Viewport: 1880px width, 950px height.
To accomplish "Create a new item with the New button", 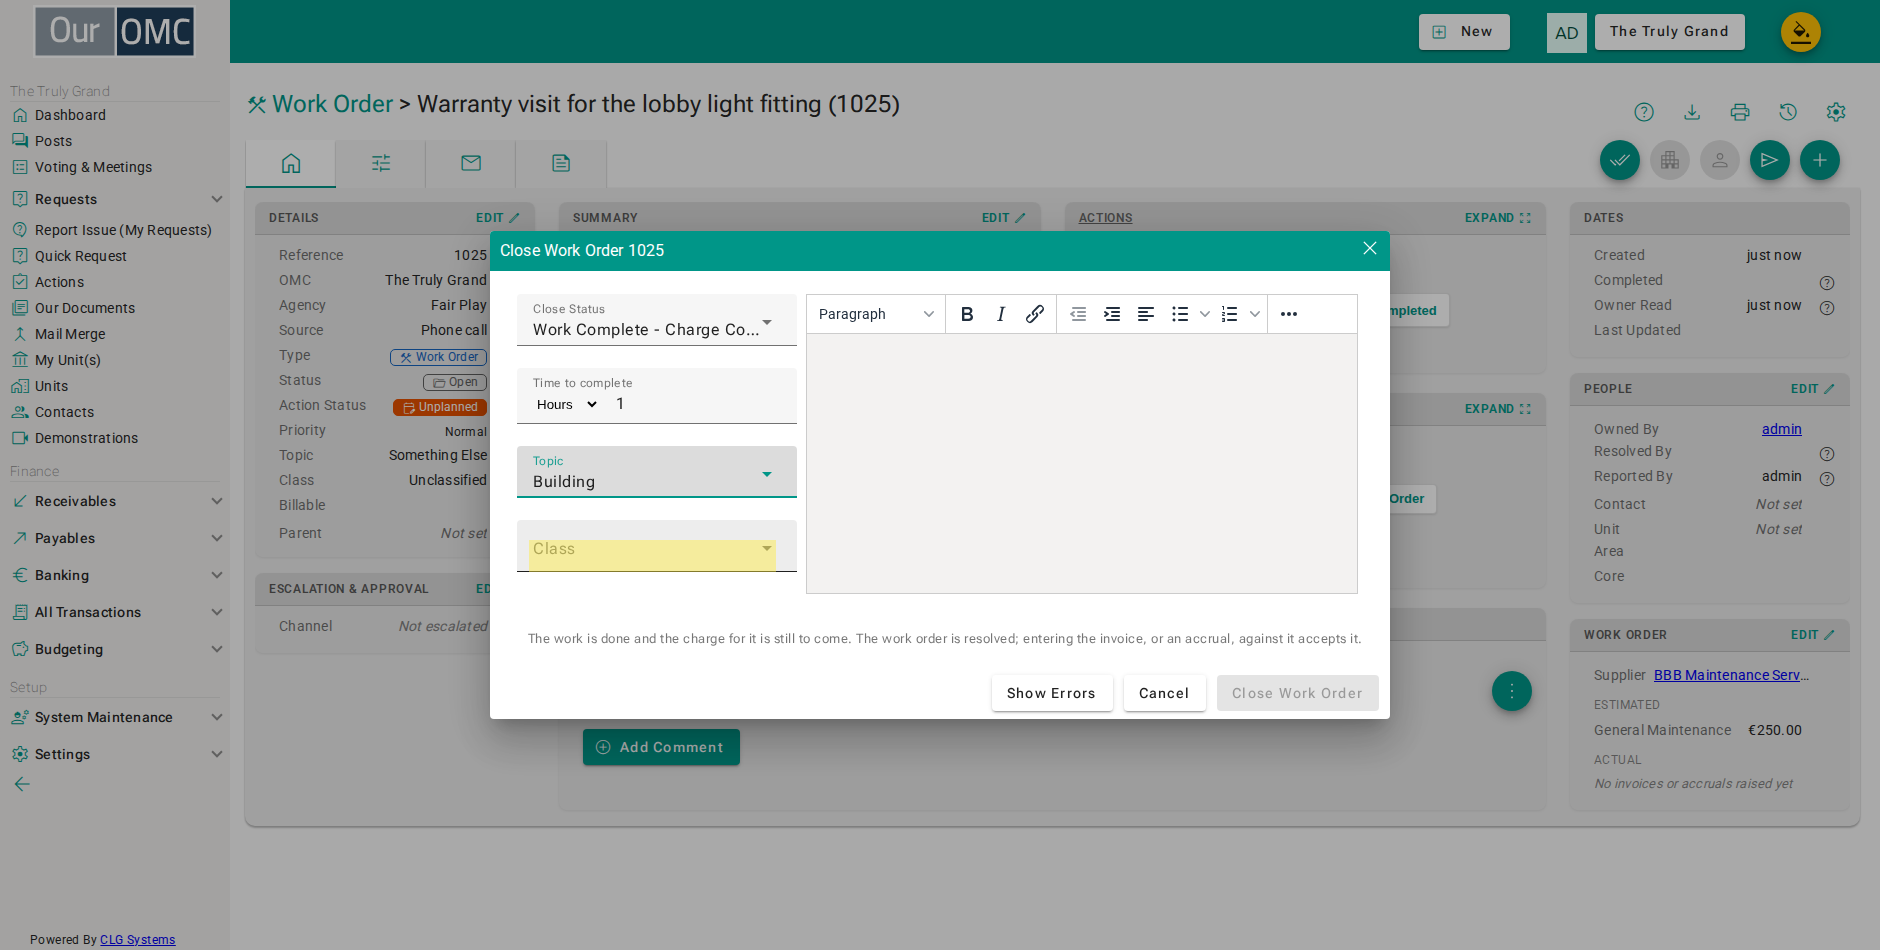I will pos(1464,32).
